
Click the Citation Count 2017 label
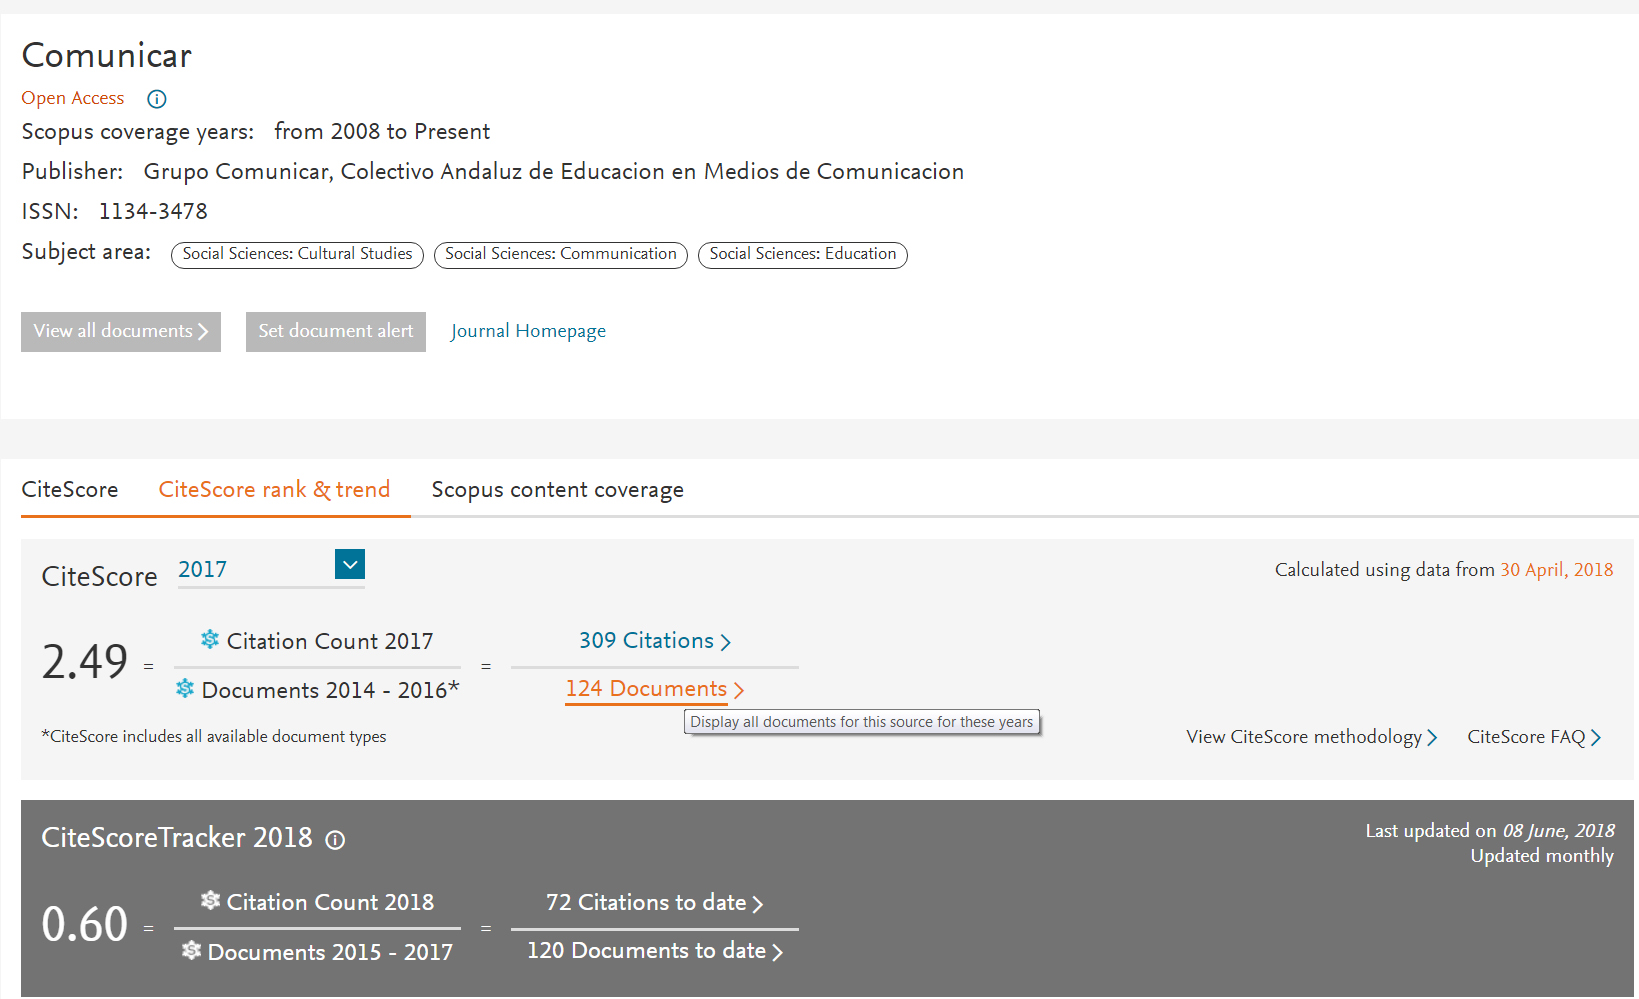click(x=330, y=642)
